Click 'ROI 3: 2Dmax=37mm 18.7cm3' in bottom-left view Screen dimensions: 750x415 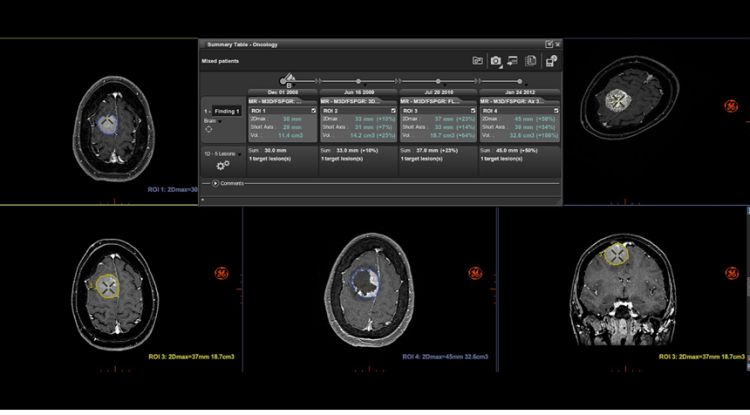coord(191,357)
